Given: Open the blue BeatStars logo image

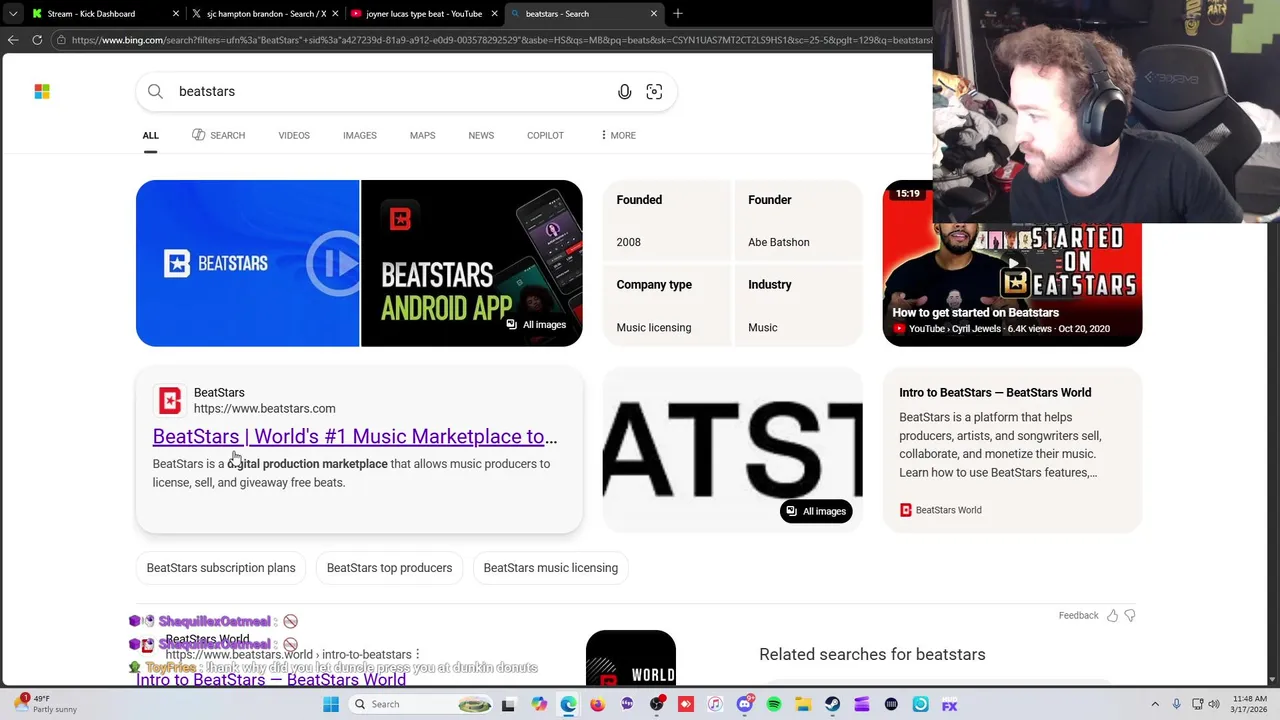Looking at the screenshot, I should [247, 263].
